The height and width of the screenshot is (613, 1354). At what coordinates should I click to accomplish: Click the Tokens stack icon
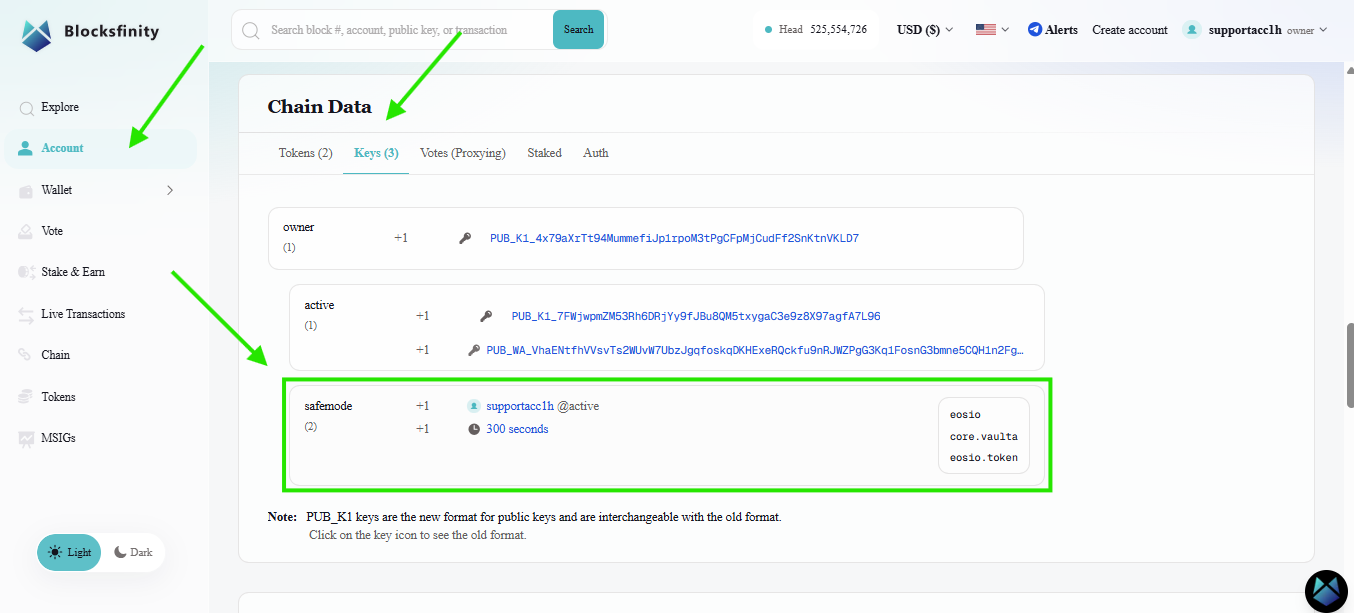click(x=26, y=397)
